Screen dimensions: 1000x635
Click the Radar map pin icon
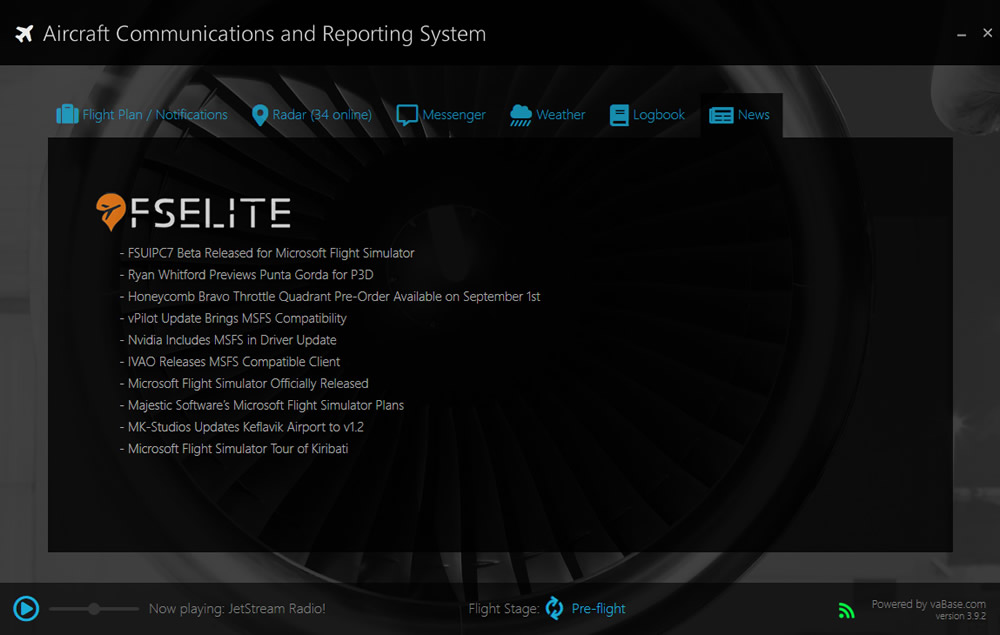point(260,115)
